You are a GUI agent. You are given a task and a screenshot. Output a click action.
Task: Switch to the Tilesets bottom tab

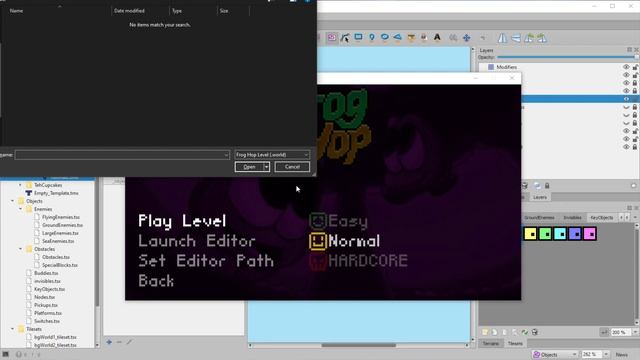tap(515, 343)
